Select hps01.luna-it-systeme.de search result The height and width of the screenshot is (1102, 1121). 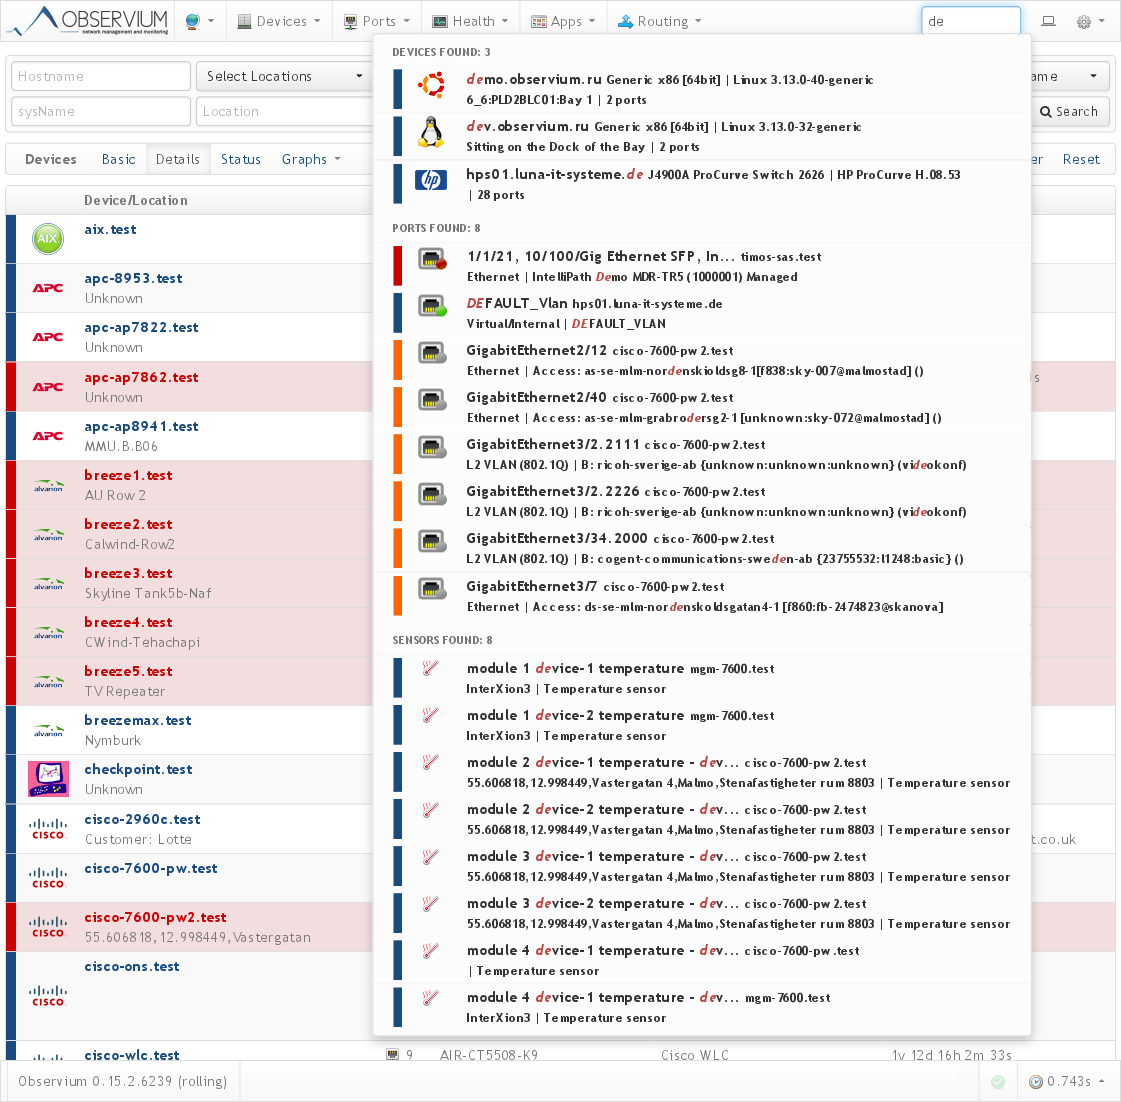coord(702,185)
